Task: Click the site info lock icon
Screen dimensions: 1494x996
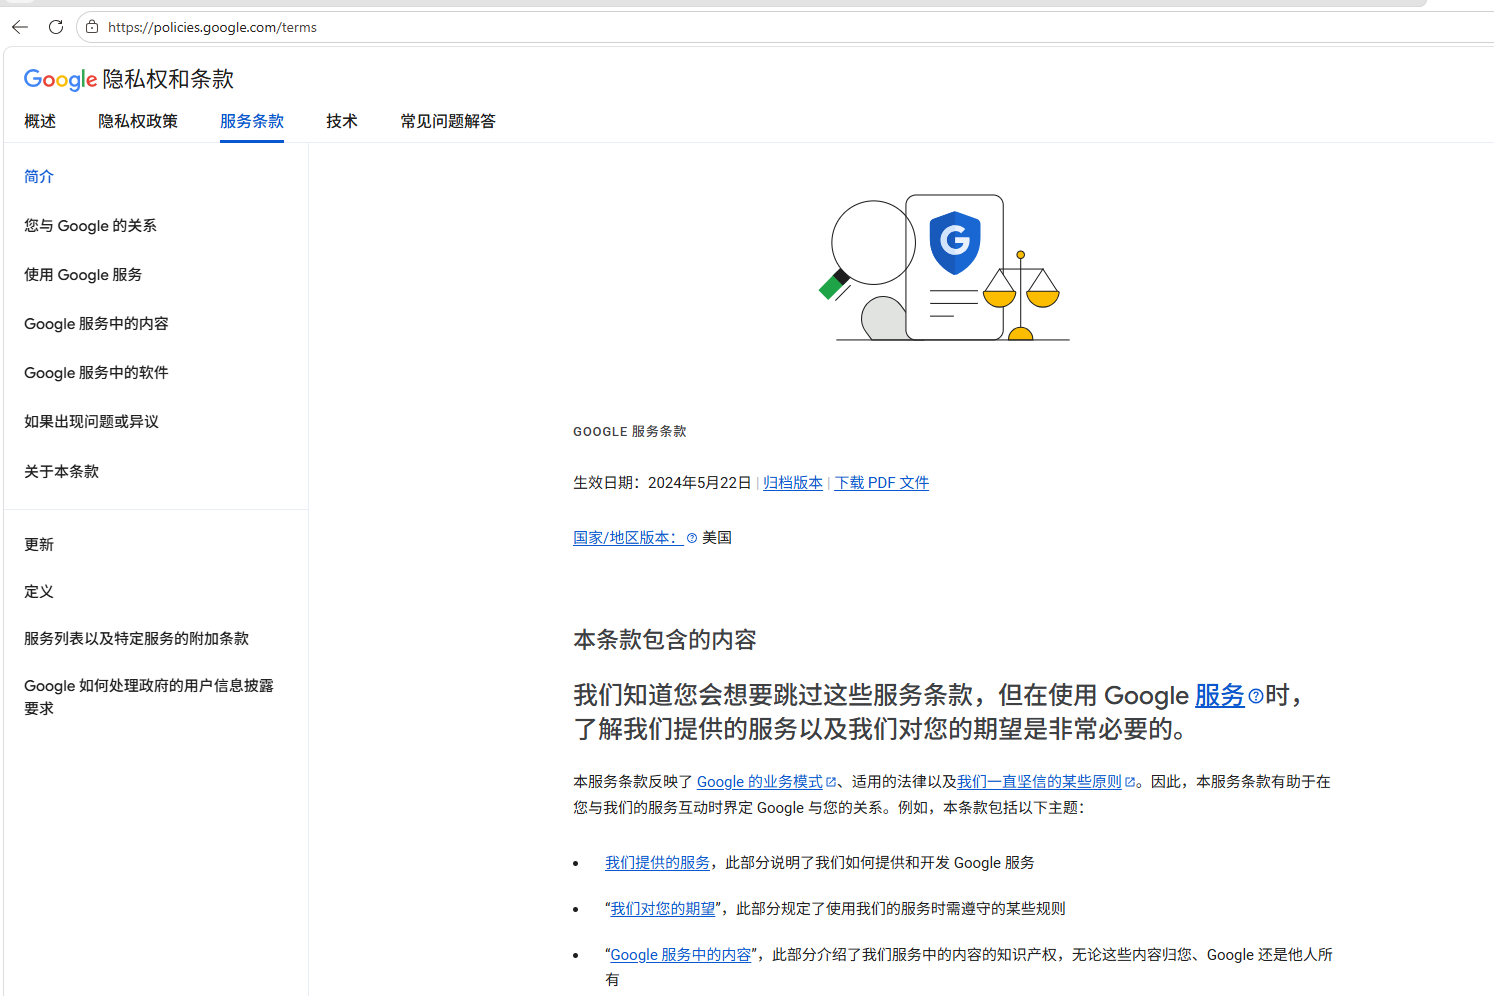Action: (92, 27)
